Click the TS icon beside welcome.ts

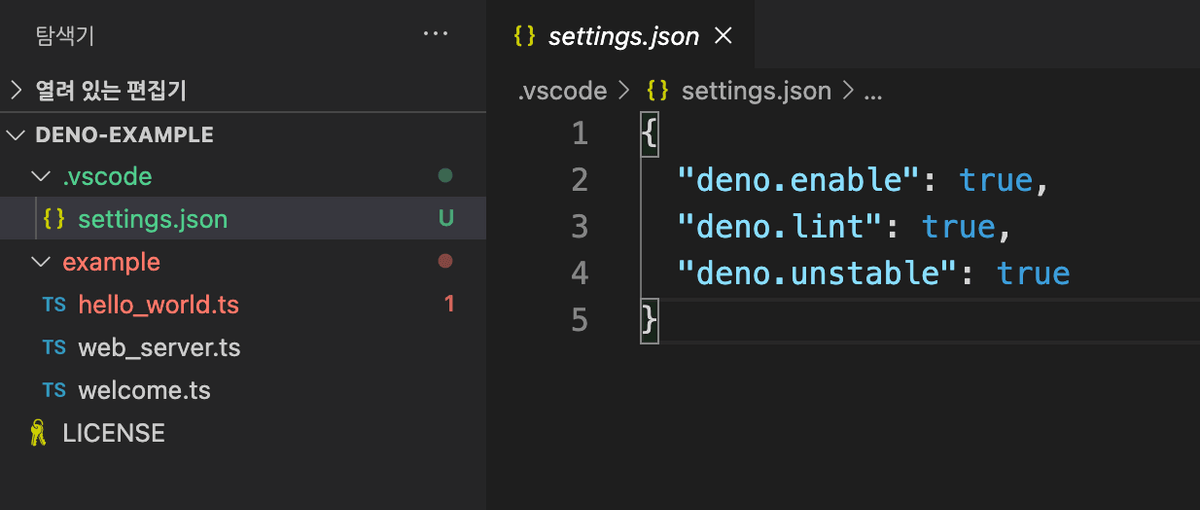click(x=54, y=390)
